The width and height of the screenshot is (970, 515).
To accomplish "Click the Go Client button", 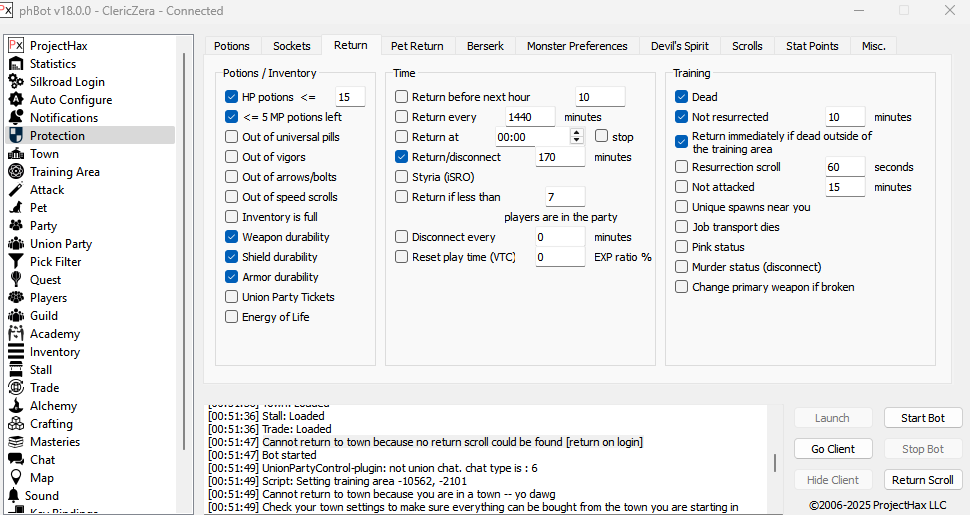I will tap(832, 449).
